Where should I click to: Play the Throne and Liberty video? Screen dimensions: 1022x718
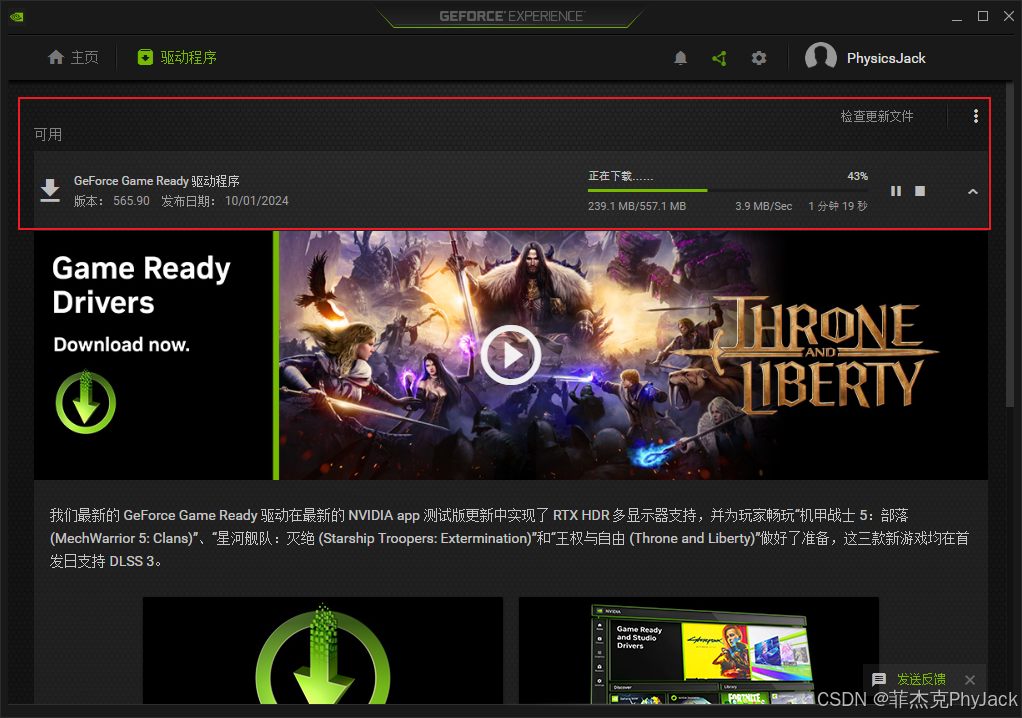pos(511,355)
